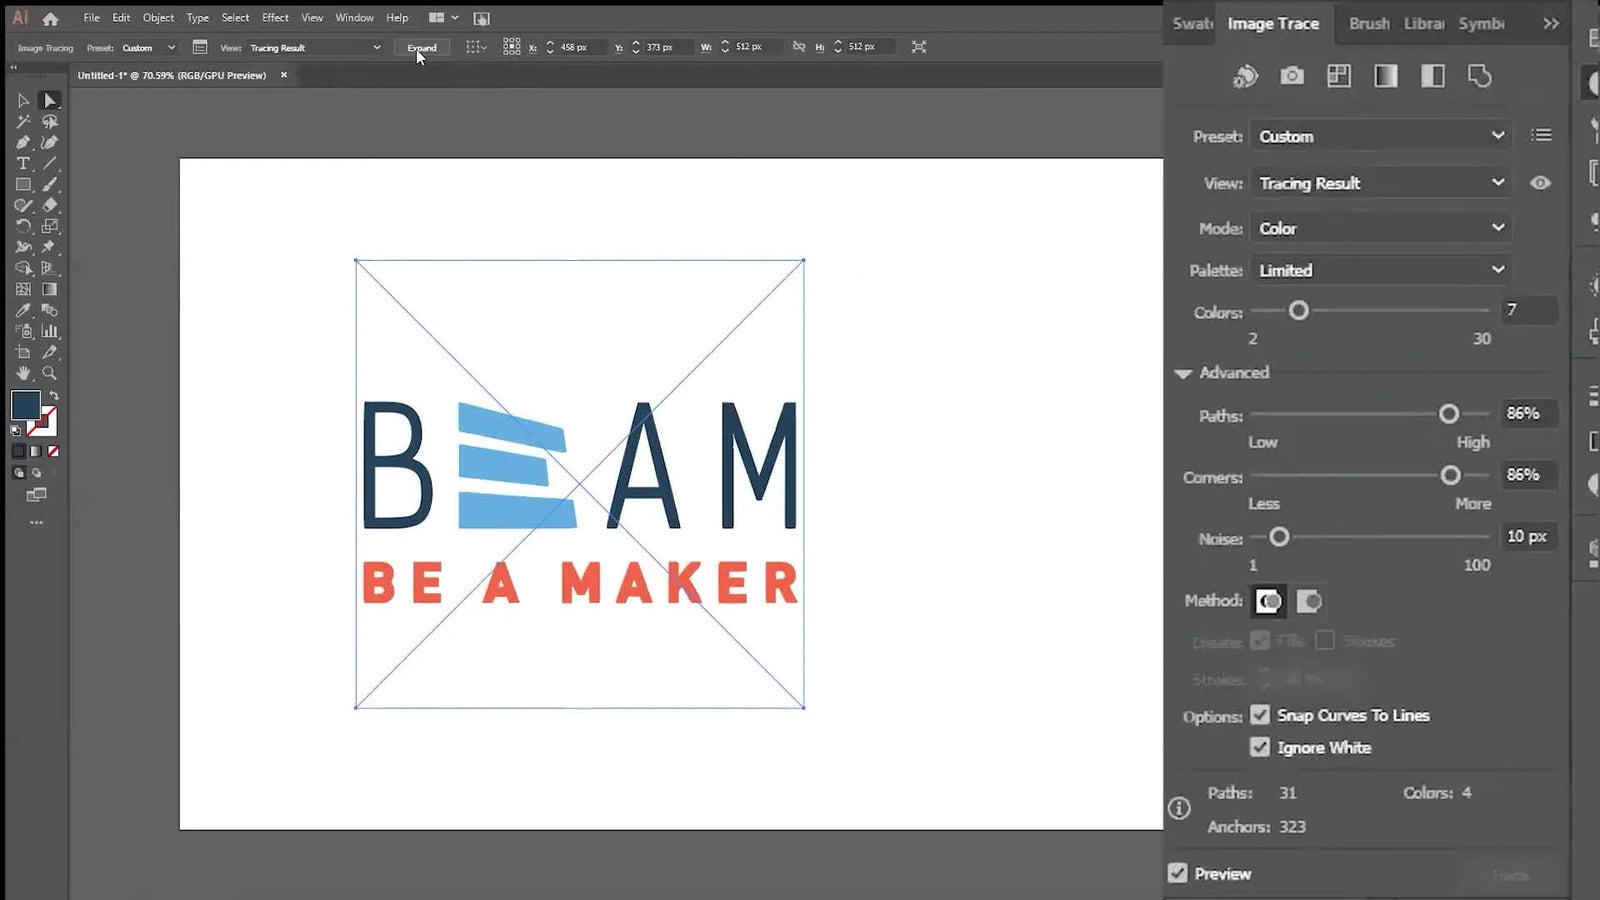
Task: Select the Curvature tool
Action: (49, 142)
